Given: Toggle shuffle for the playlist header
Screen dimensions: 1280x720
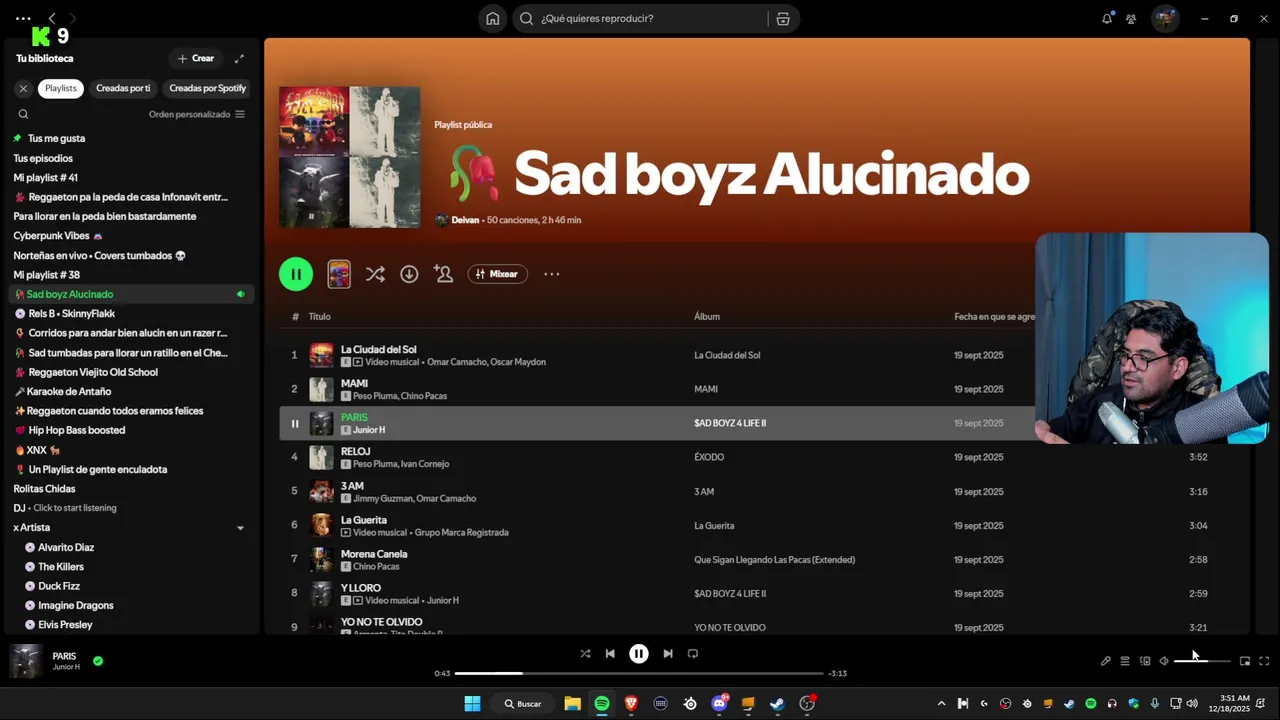Looking at the screenshot, I should tap(375, 274).
